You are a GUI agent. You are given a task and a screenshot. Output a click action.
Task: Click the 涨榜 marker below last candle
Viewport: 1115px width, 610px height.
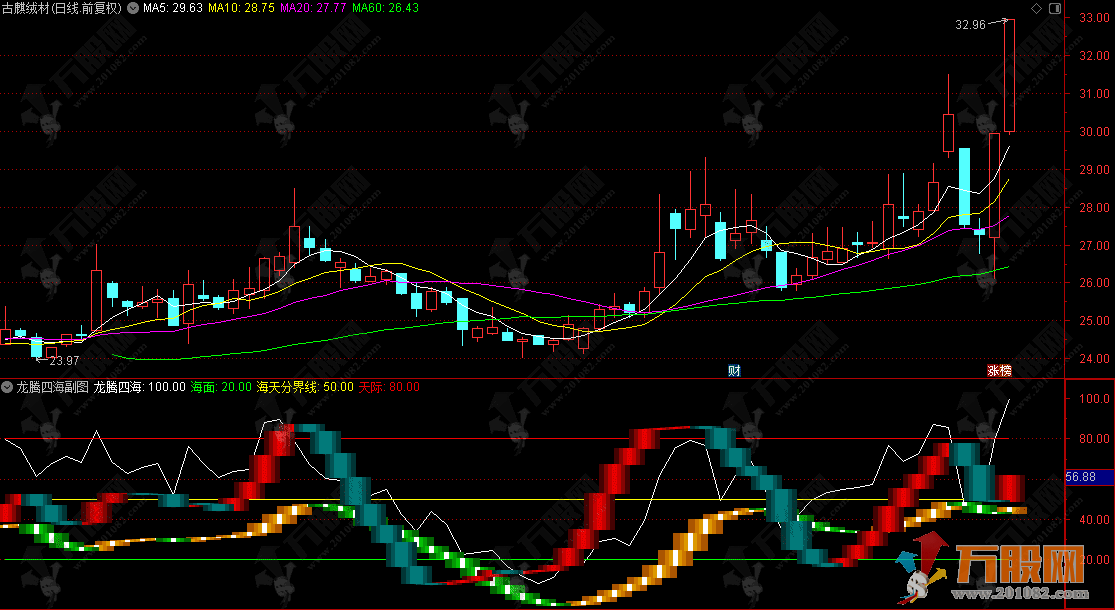(999, 370)
